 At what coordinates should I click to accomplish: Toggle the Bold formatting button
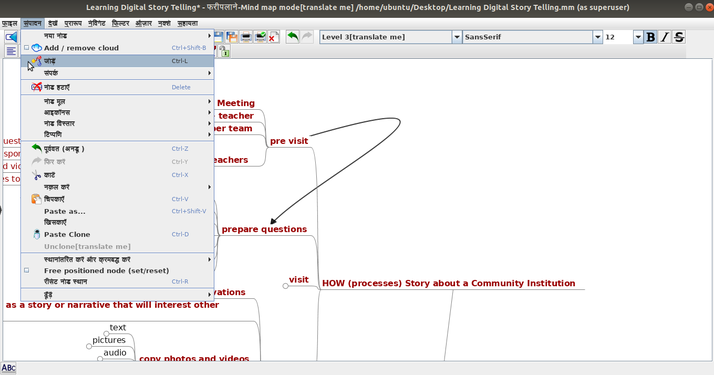(x=651, y=37)
